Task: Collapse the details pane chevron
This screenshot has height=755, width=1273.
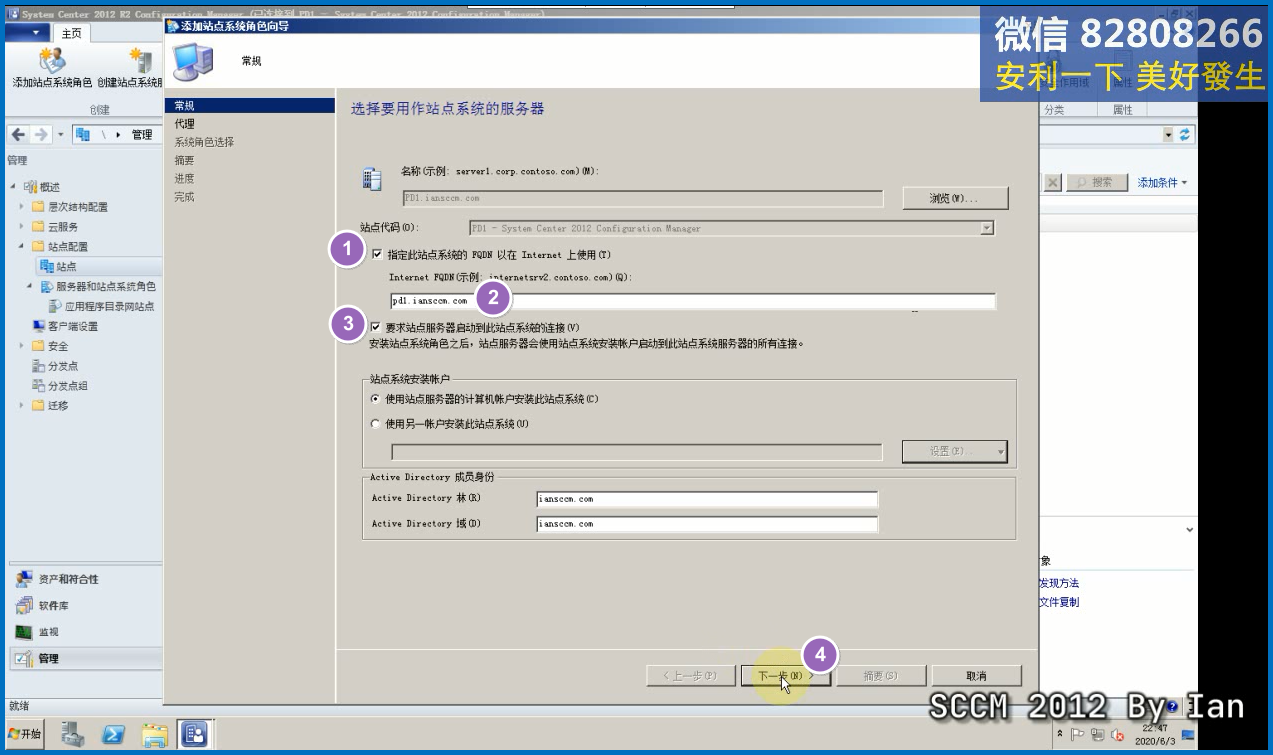Action: [1189, 529]
